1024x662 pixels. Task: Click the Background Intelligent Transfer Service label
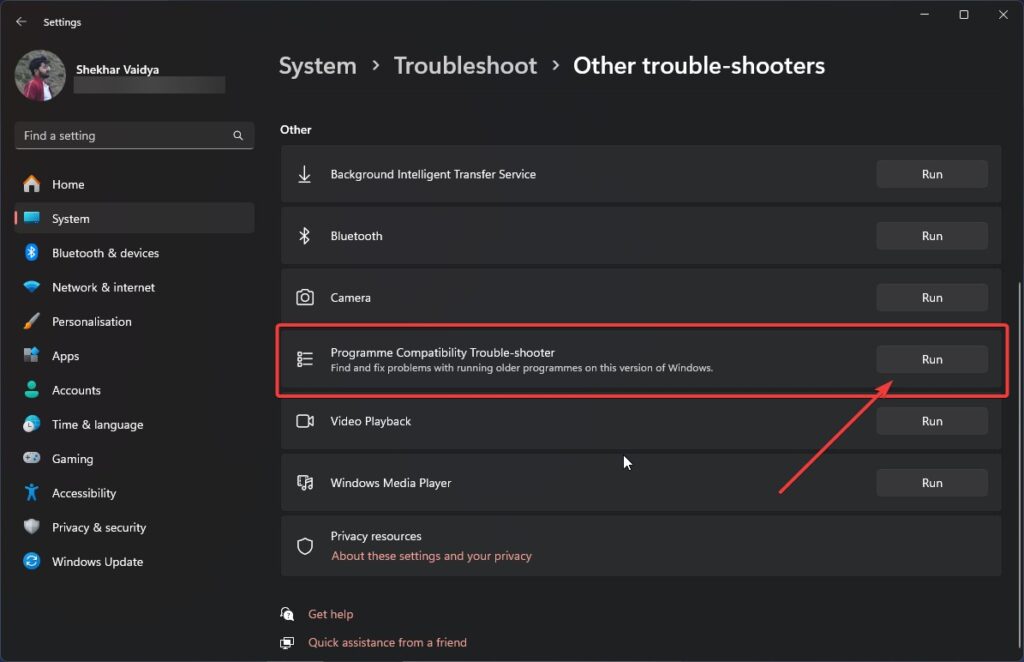tap(433, 174)
